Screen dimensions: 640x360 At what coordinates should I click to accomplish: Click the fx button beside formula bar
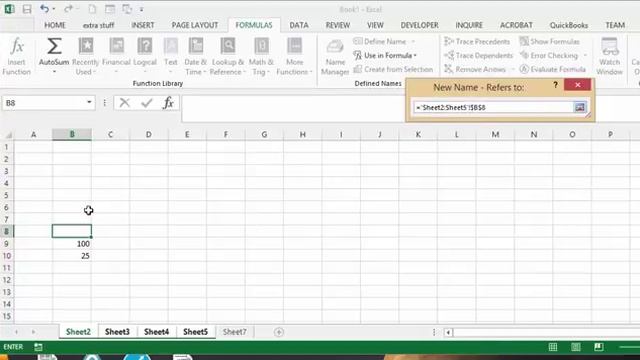click(x=168, y=103)
